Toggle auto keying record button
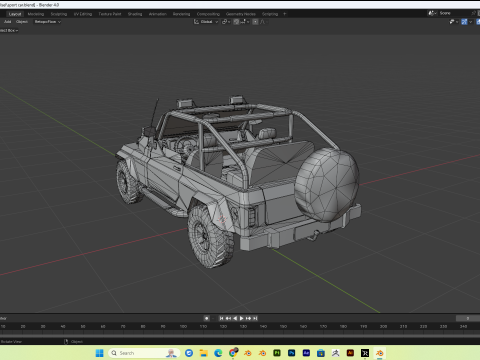Screen dimensions: 480x360 (x=206, y=318)
